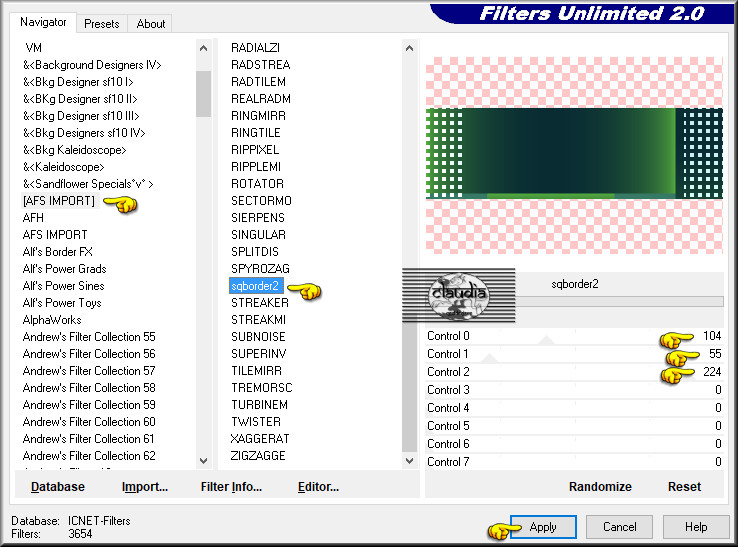Click the filter preview image
This screenshot has width=738, height=547.
coord(574,155)
